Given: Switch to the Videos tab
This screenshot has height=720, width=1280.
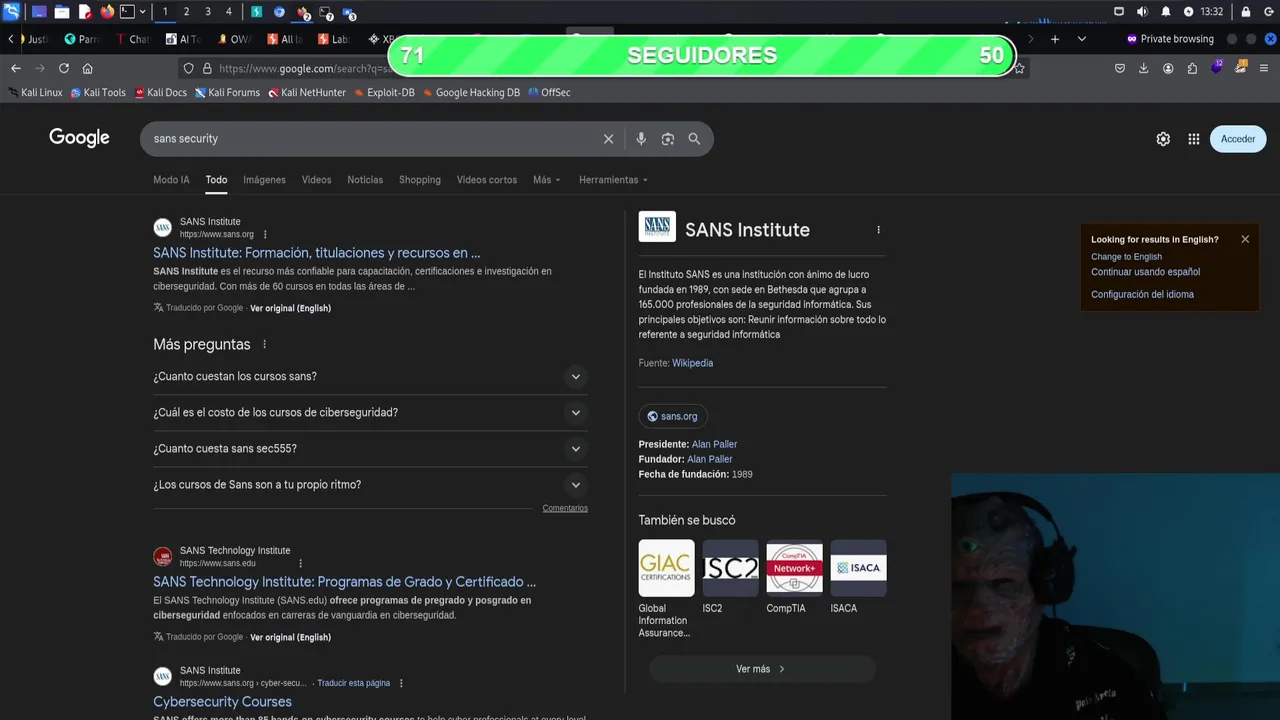Looking at the screenshot, I should (x=316, y=180).
